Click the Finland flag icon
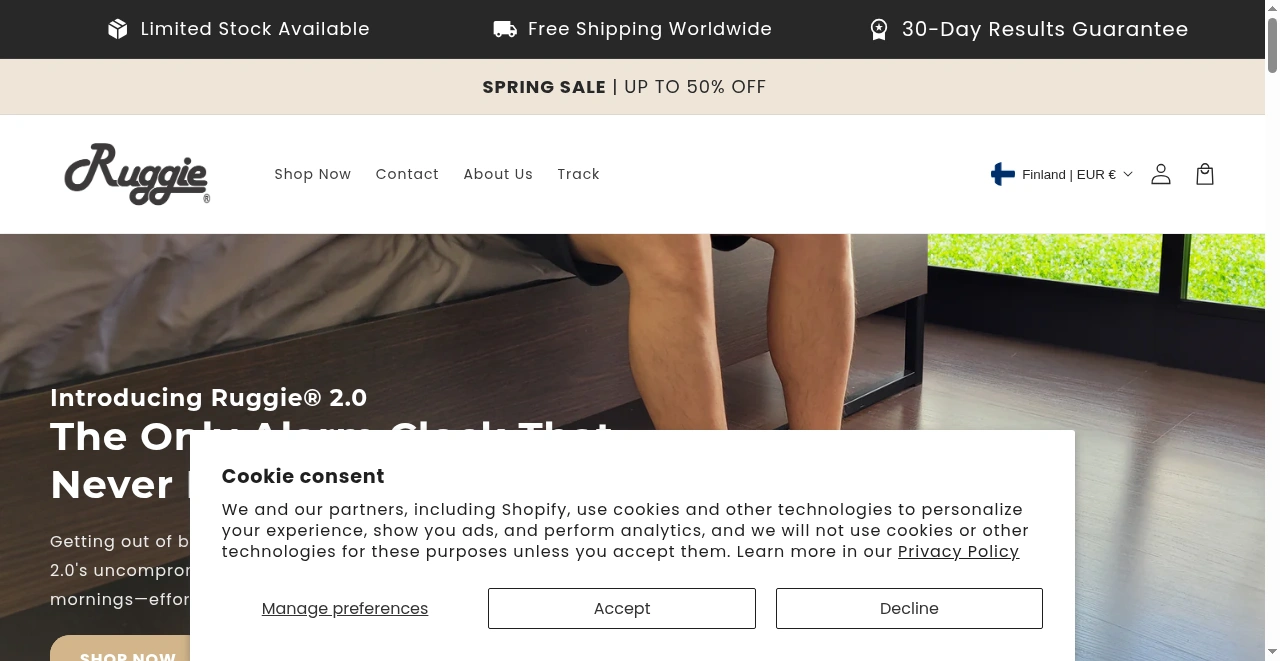The image size is (1280, 661). click(1002, 174)
